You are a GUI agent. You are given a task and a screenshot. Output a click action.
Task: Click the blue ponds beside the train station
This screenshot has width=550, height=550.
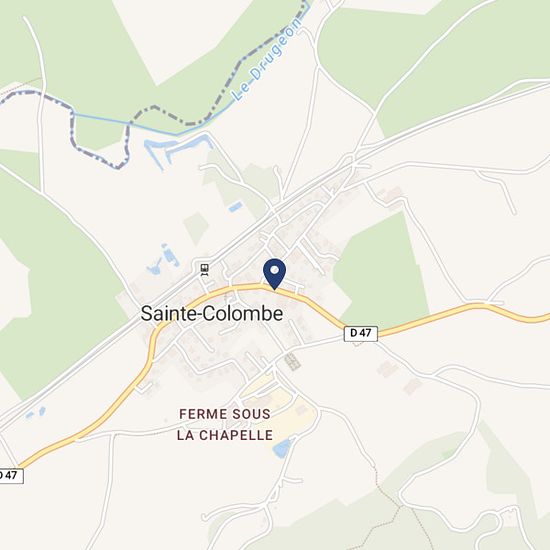pos(163,260)
